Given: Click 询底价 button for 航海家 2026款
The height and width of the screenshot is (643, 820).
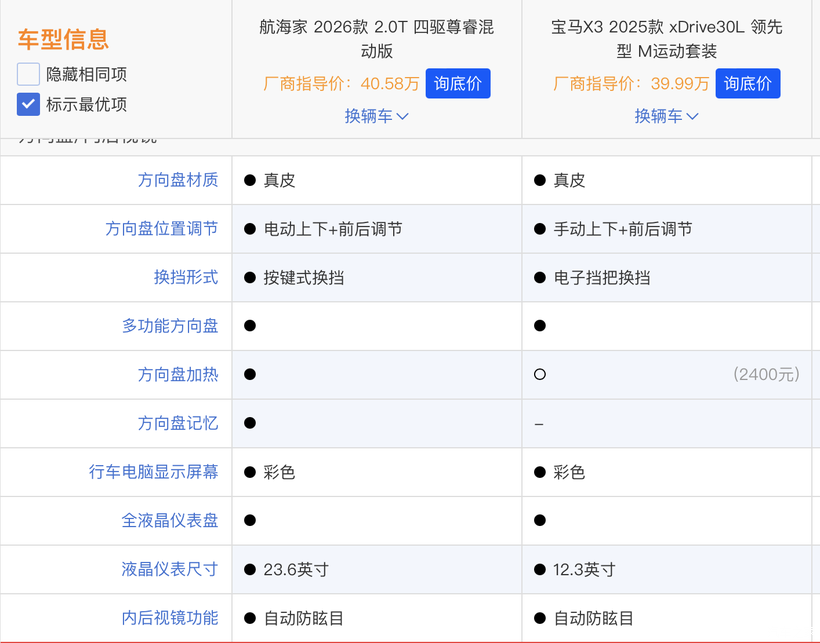Looking at the screenshot, I should point(458,84).
